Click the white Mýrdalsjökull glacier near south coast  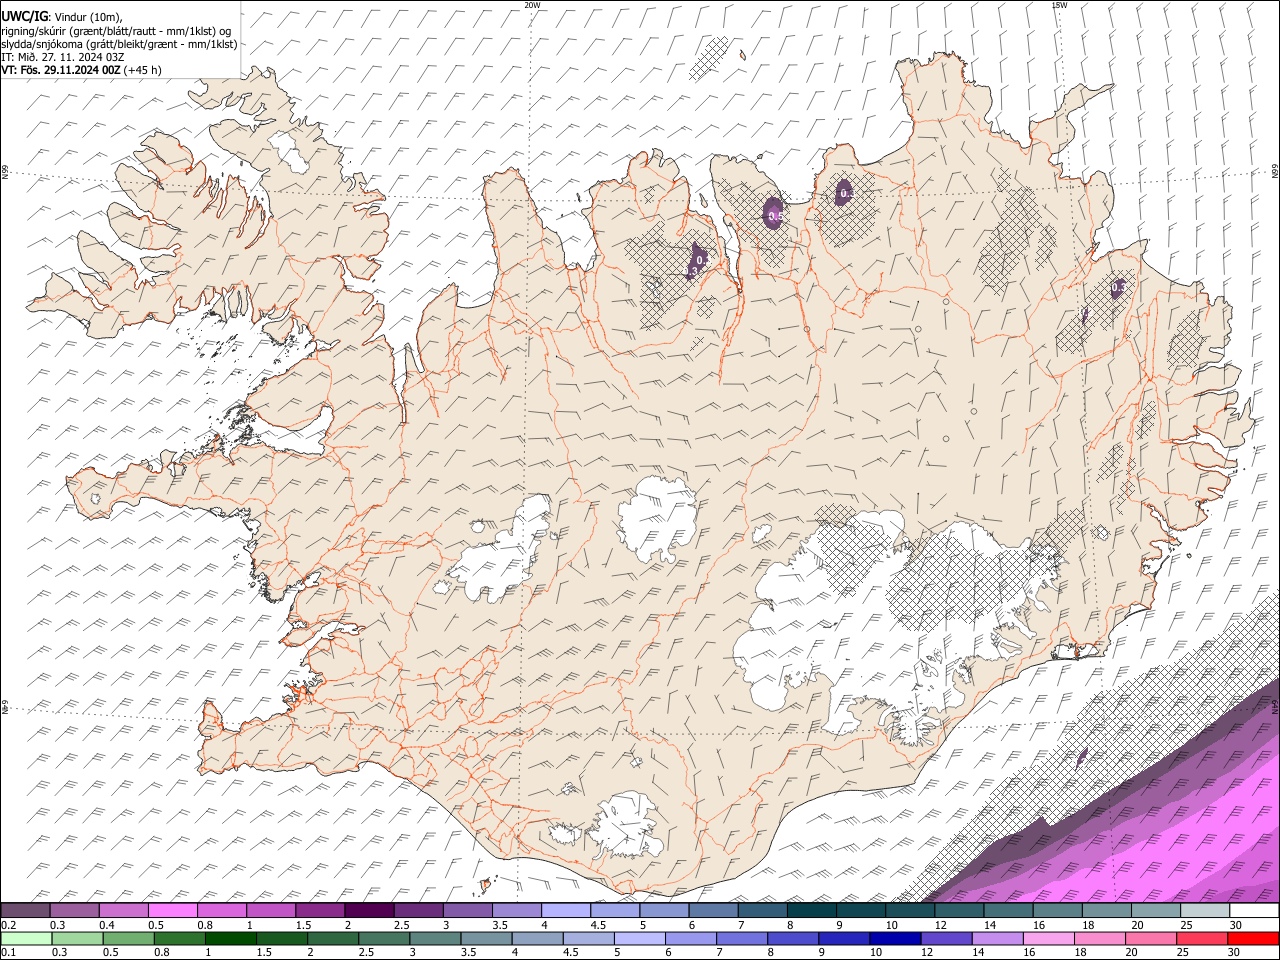(x=628, y=826)
